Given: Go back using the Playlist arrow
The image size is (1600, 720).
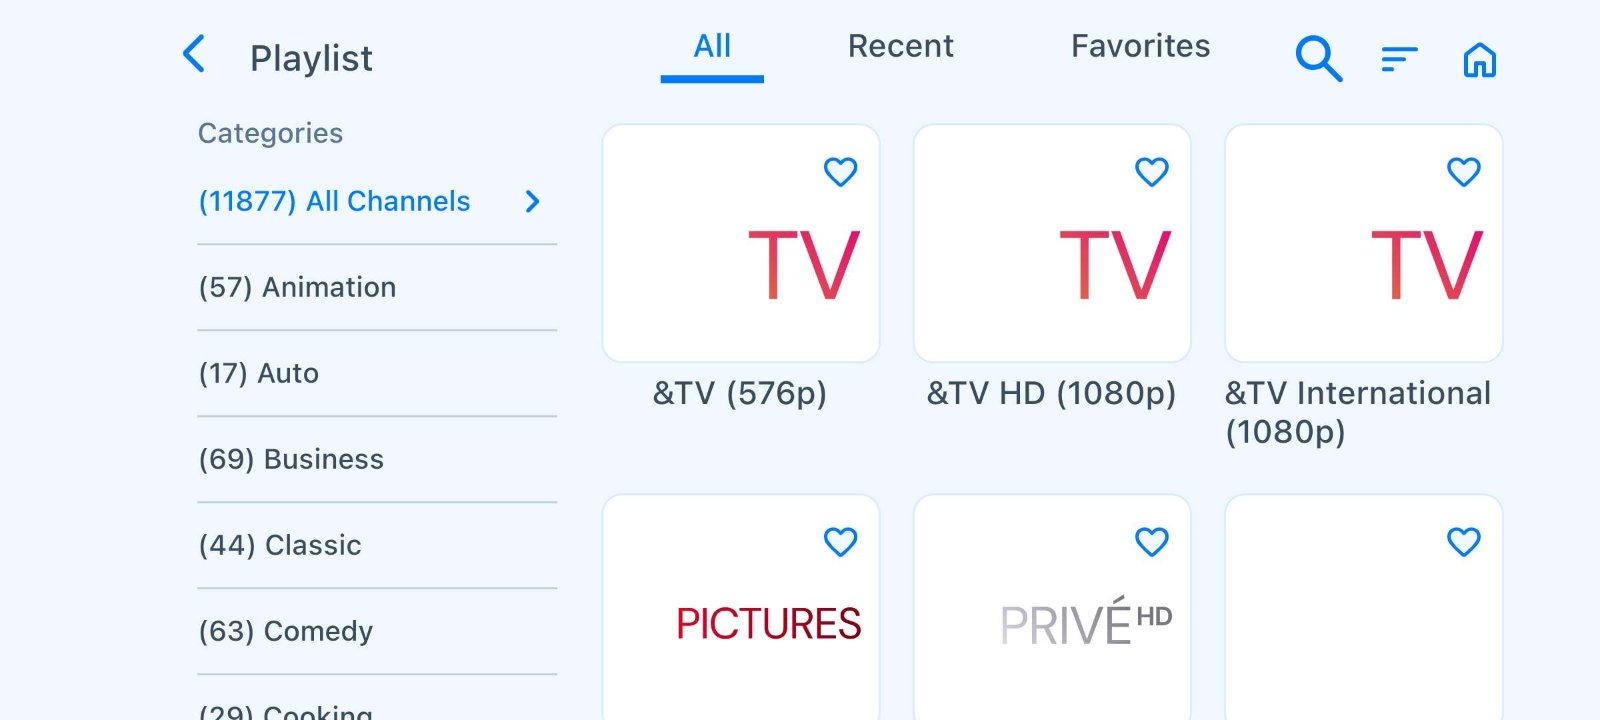Looking at the screenshot, I should (195, 55).
